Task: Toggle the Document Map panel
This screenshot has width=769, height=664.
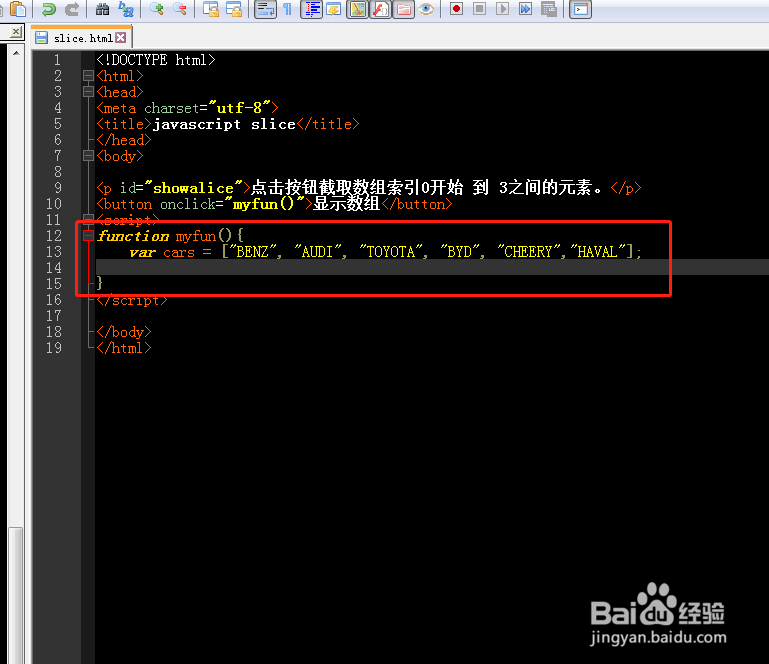Action: 358,9
